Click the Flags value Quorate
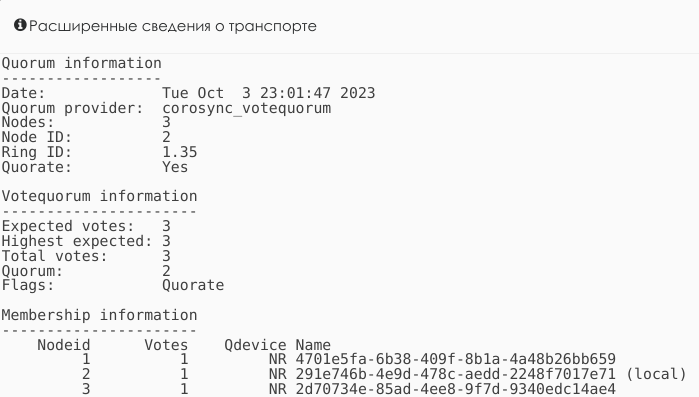The width and height of the screenshot is (699, 397). pyautogui.click(x=193, y=285)
